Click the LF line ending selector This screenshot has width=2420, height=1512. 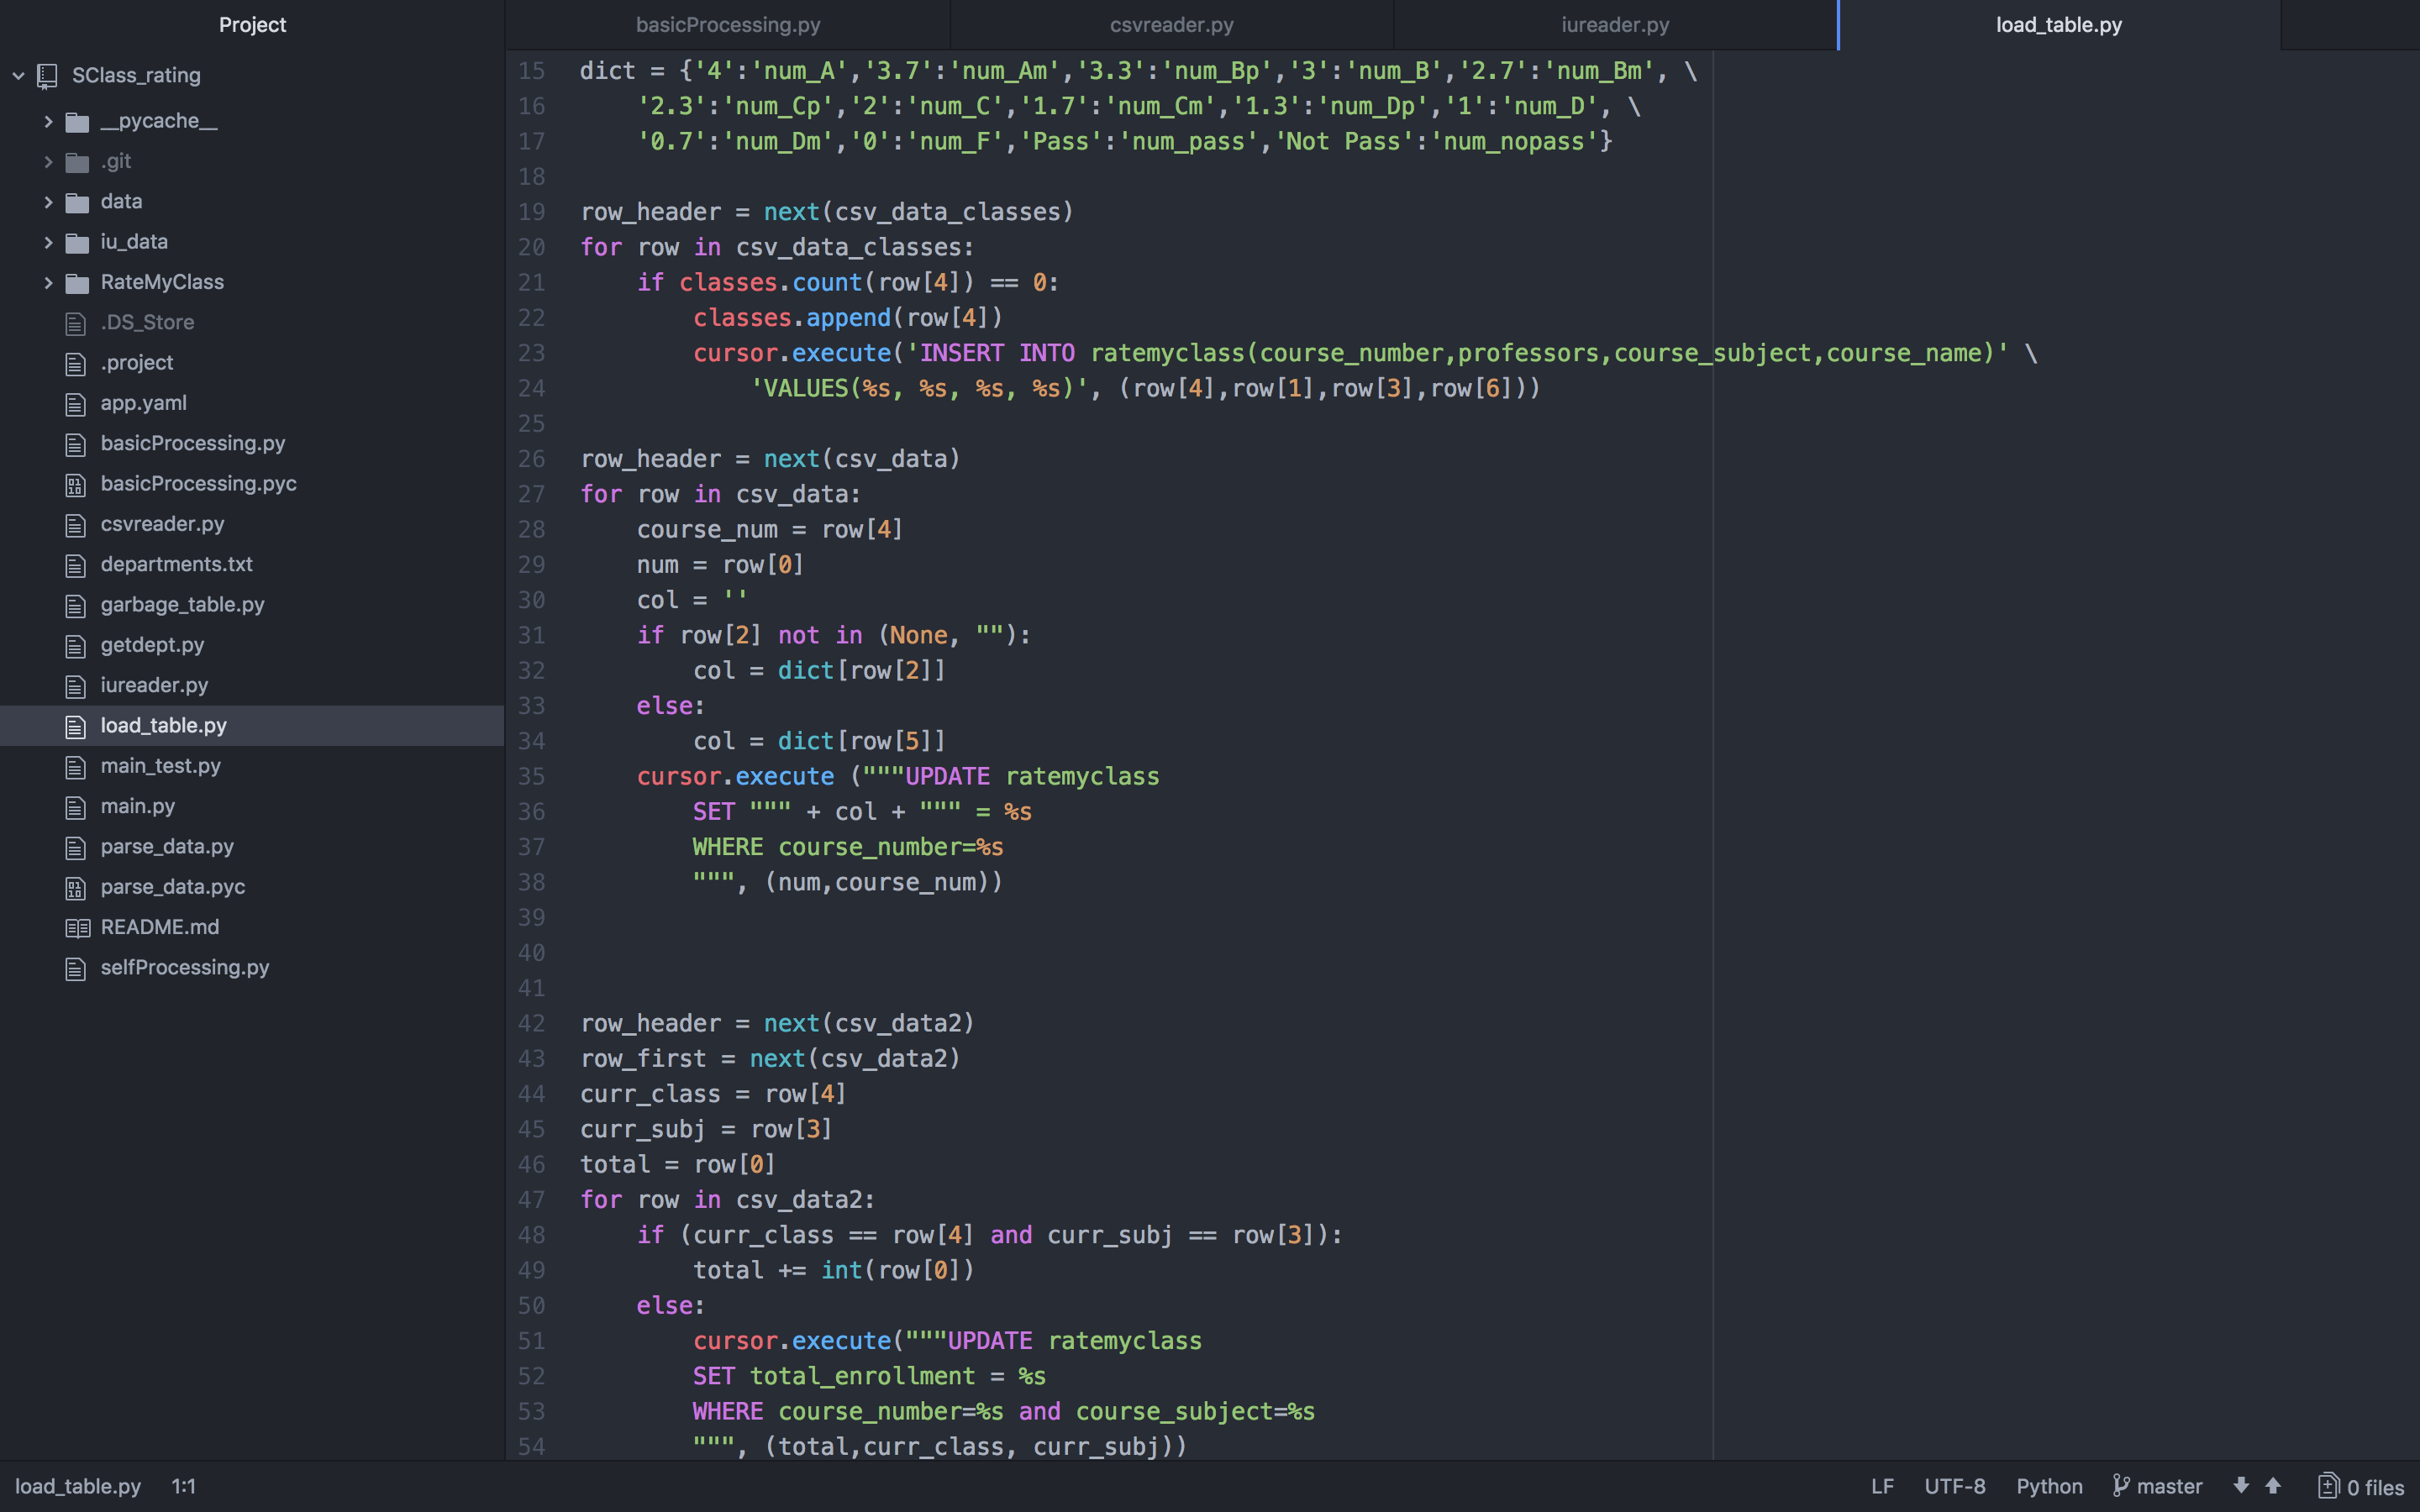1882,1486
